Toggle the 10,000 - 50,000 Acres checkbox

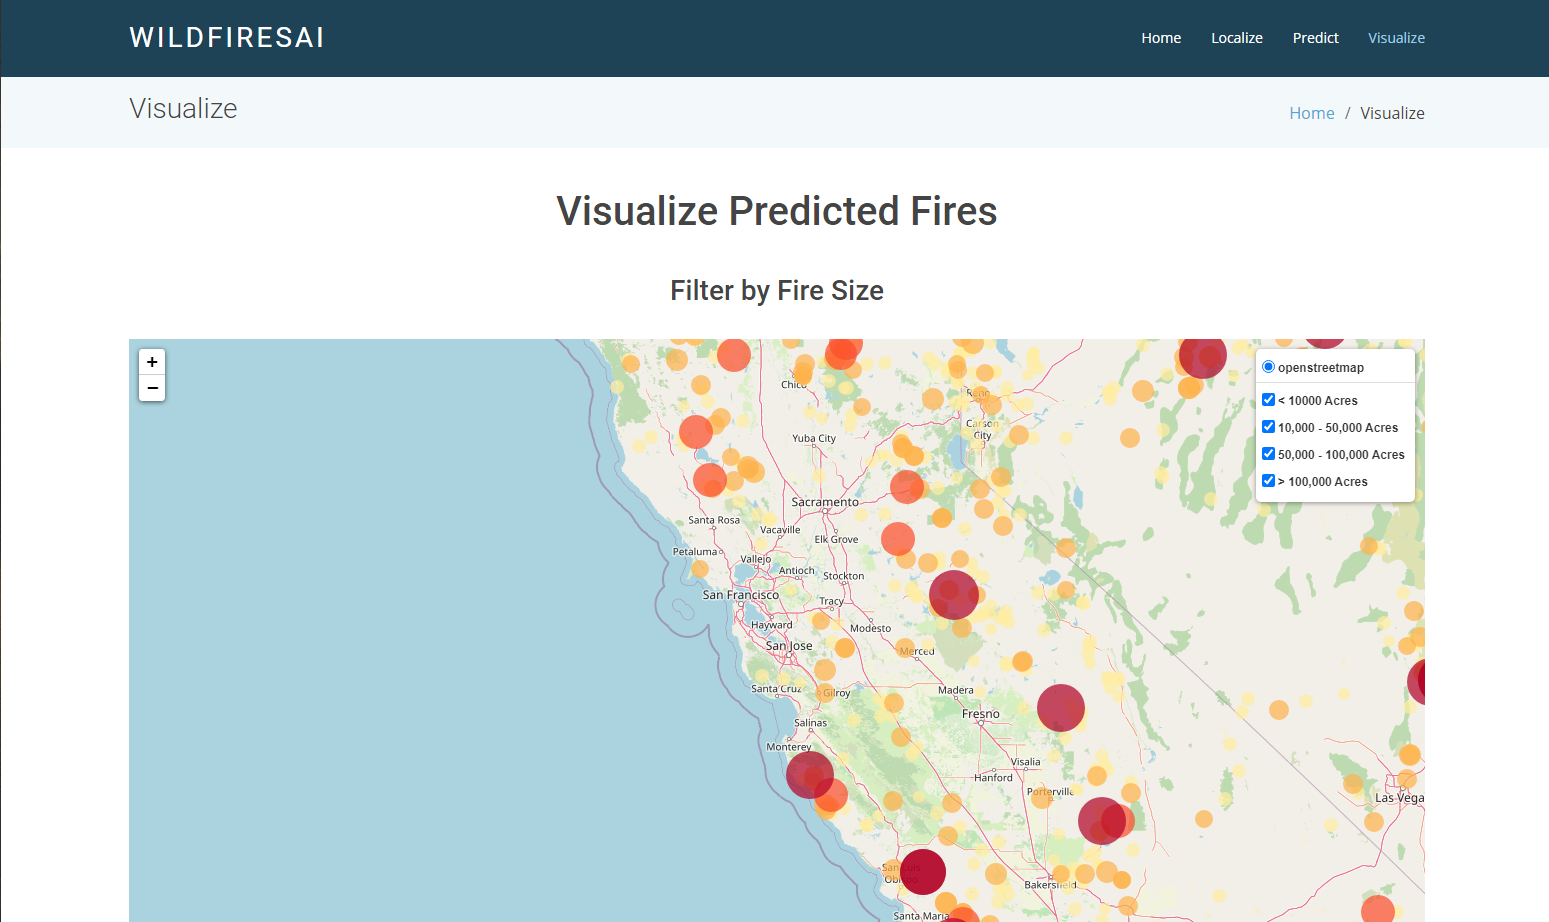pyautogui.click(x=1268, y=427)
